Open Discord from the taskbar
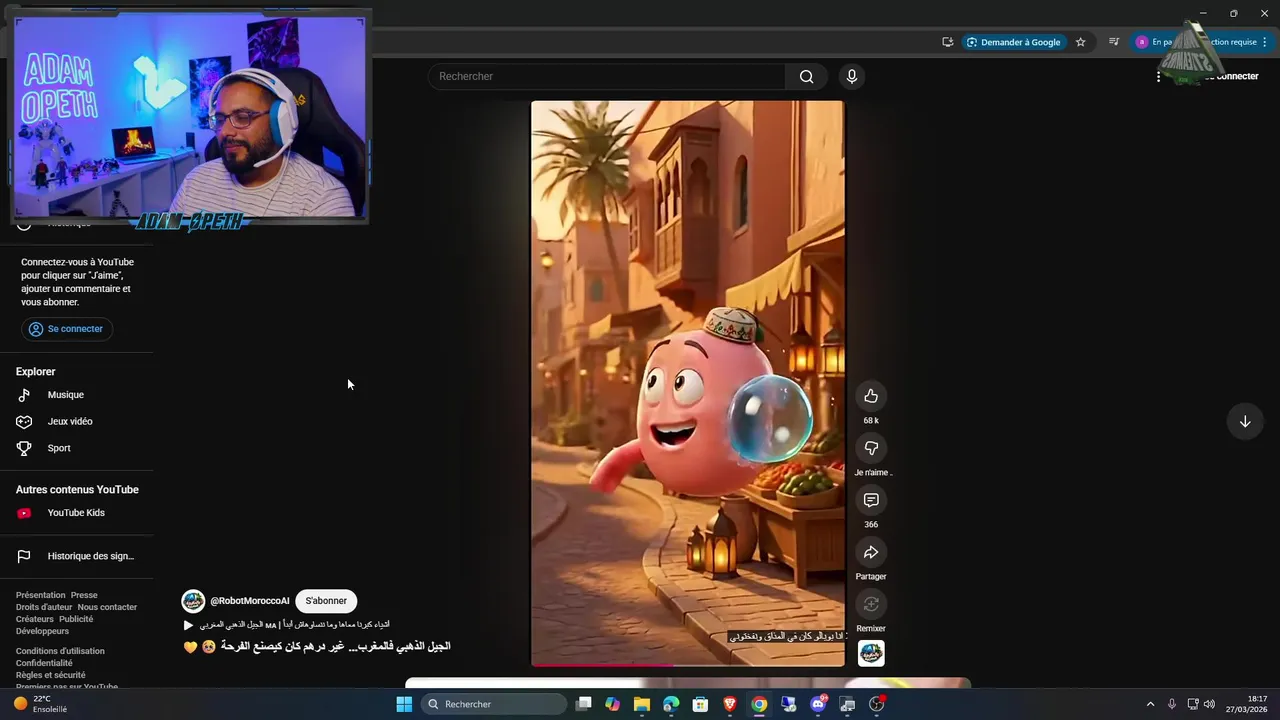The image size is (1280, 720). (x=818, y=704)
